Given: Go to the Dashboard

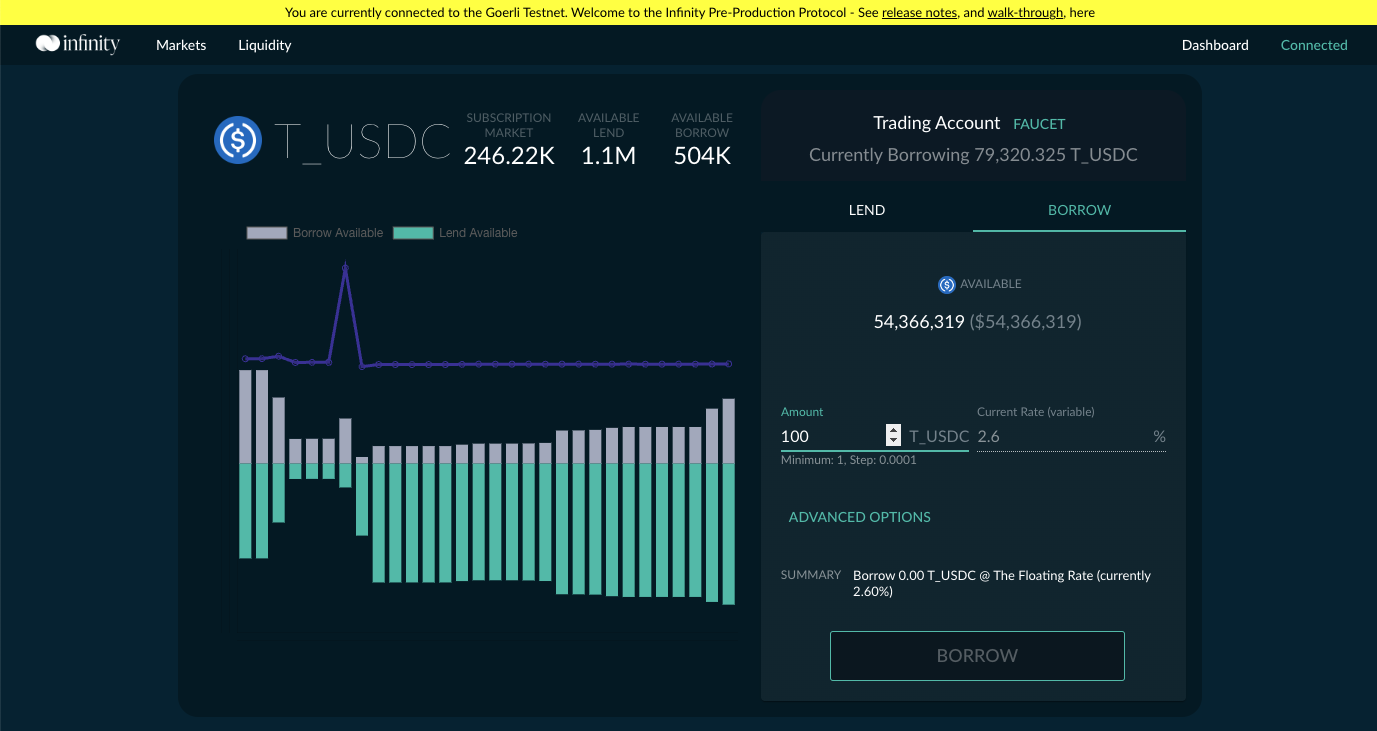Looking at the screenshot, I should pos(1215,45).
